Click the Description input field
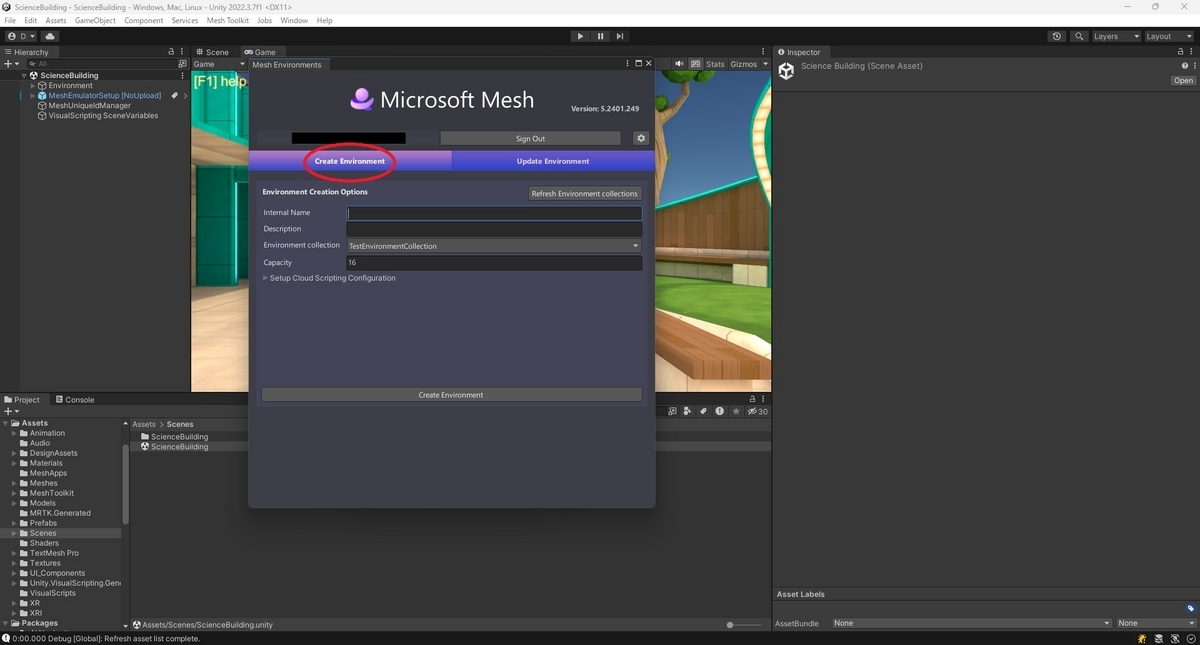1200x645 pixels. pos(494,229)
